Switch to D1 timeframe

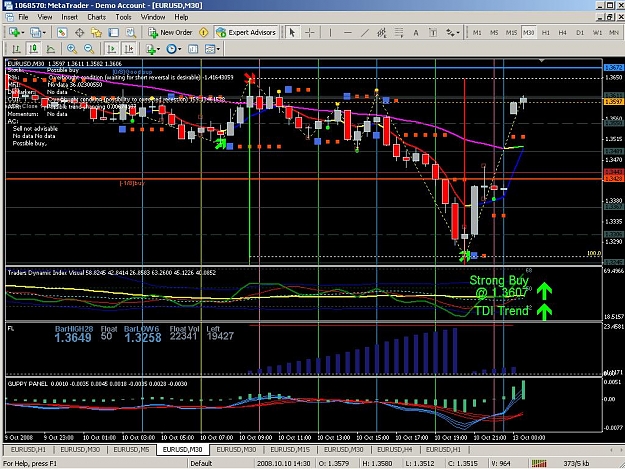pos(580,33)
